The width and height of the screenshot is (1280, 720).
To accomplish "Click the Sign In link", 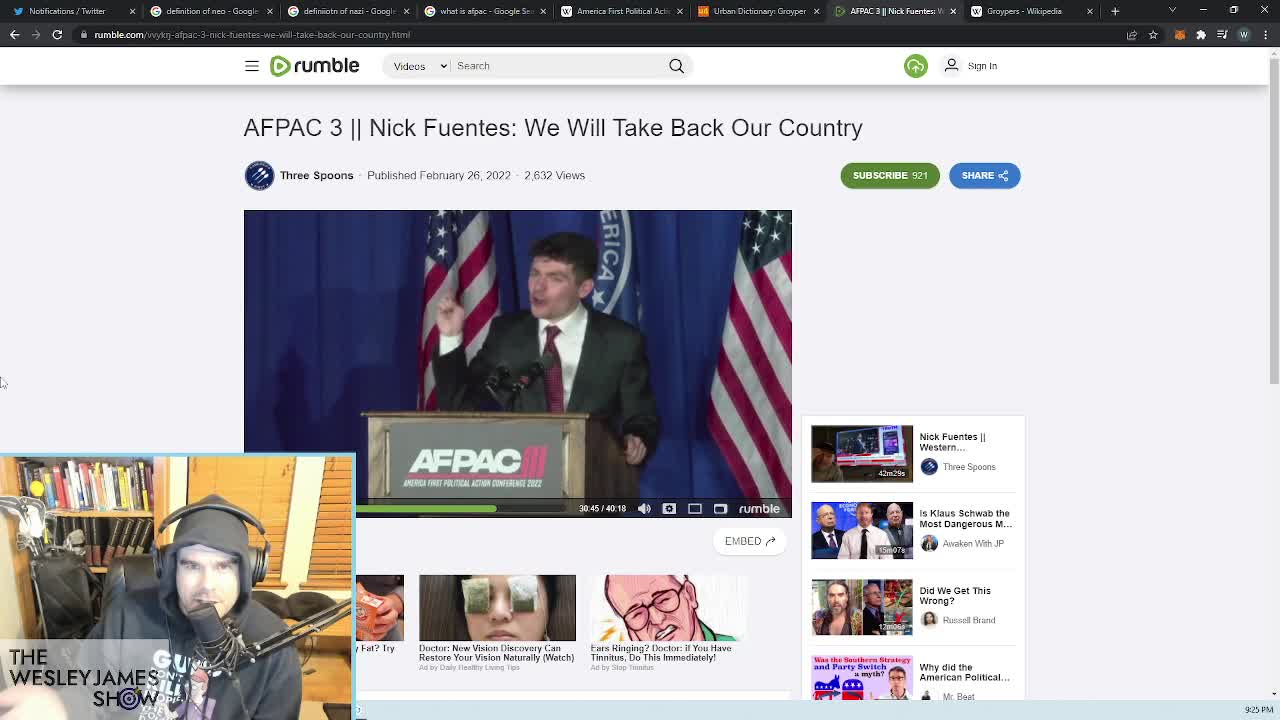I will click(982, 66).
